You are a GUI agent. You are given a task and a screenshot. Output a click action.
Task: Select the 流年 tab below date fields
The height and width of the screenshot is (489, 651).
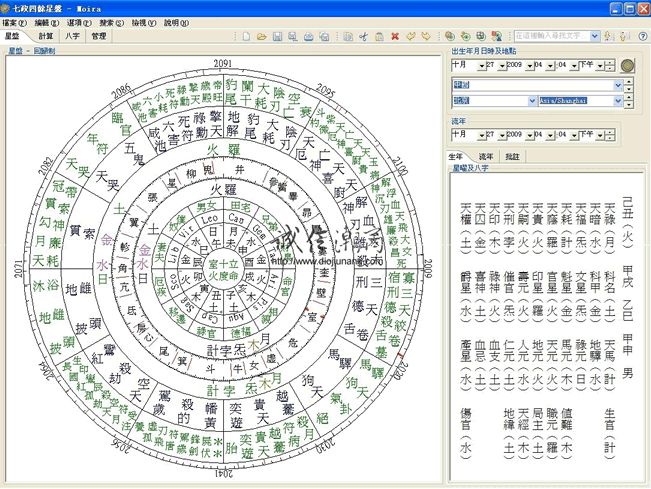485,156
